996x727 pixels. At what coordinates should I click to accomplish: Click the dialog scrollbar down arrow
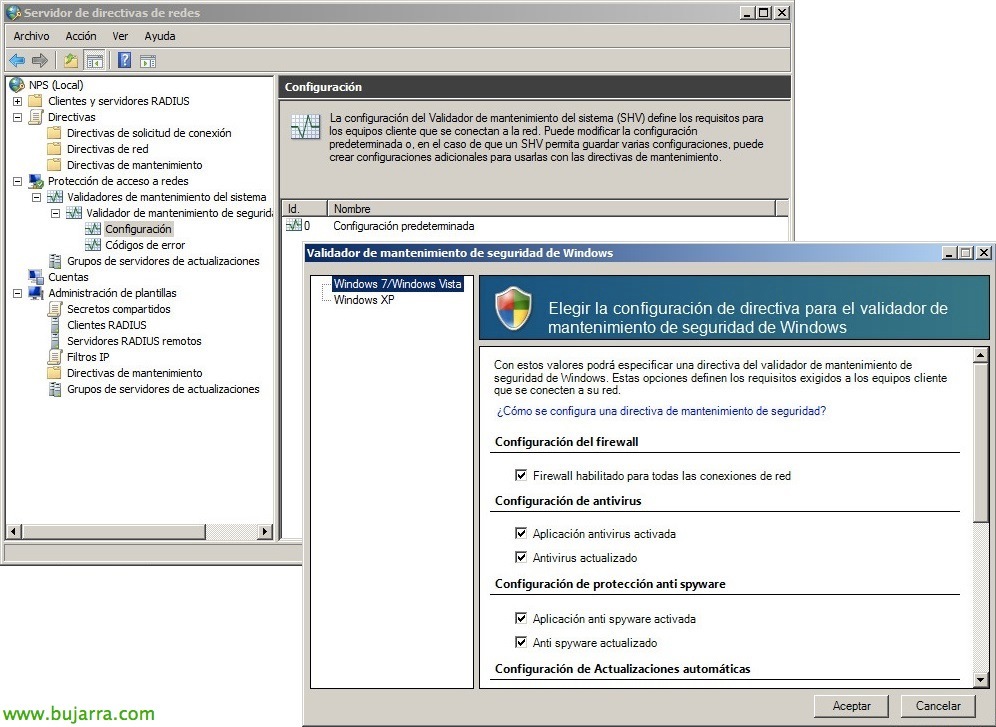point(980,680)
